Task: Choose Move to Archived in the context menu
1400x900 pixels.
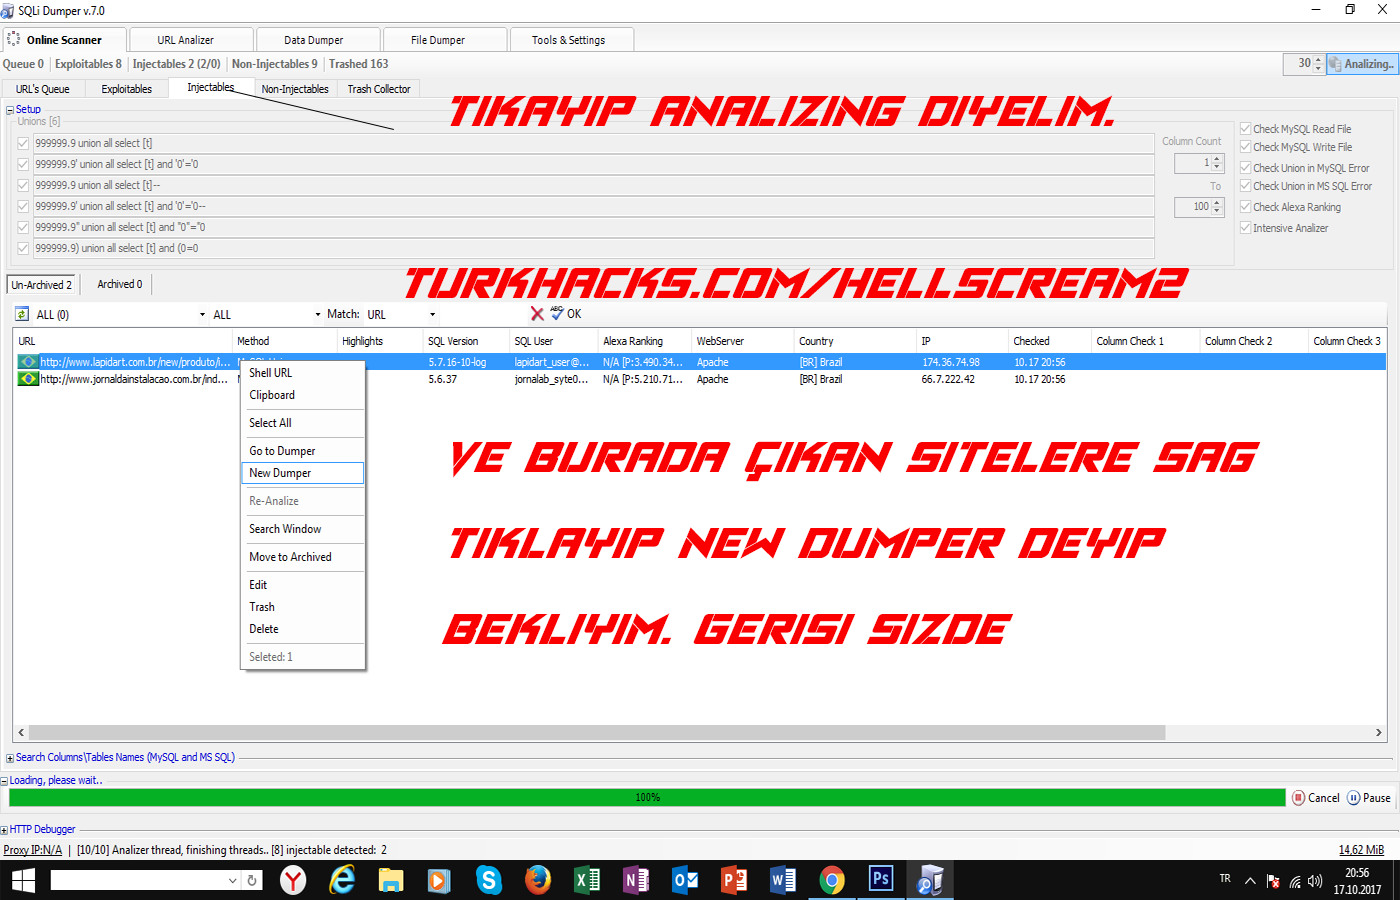Action: [302, 557]
